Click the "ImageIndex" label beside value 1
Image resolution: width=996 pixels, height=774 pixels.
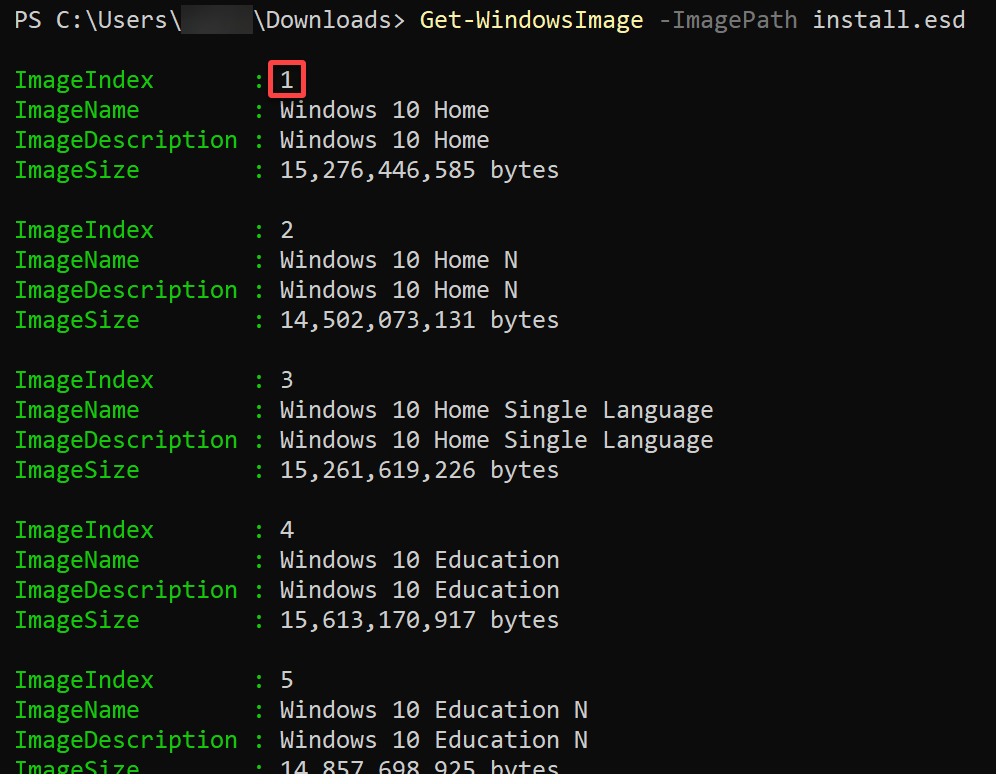tap(84, 80)
